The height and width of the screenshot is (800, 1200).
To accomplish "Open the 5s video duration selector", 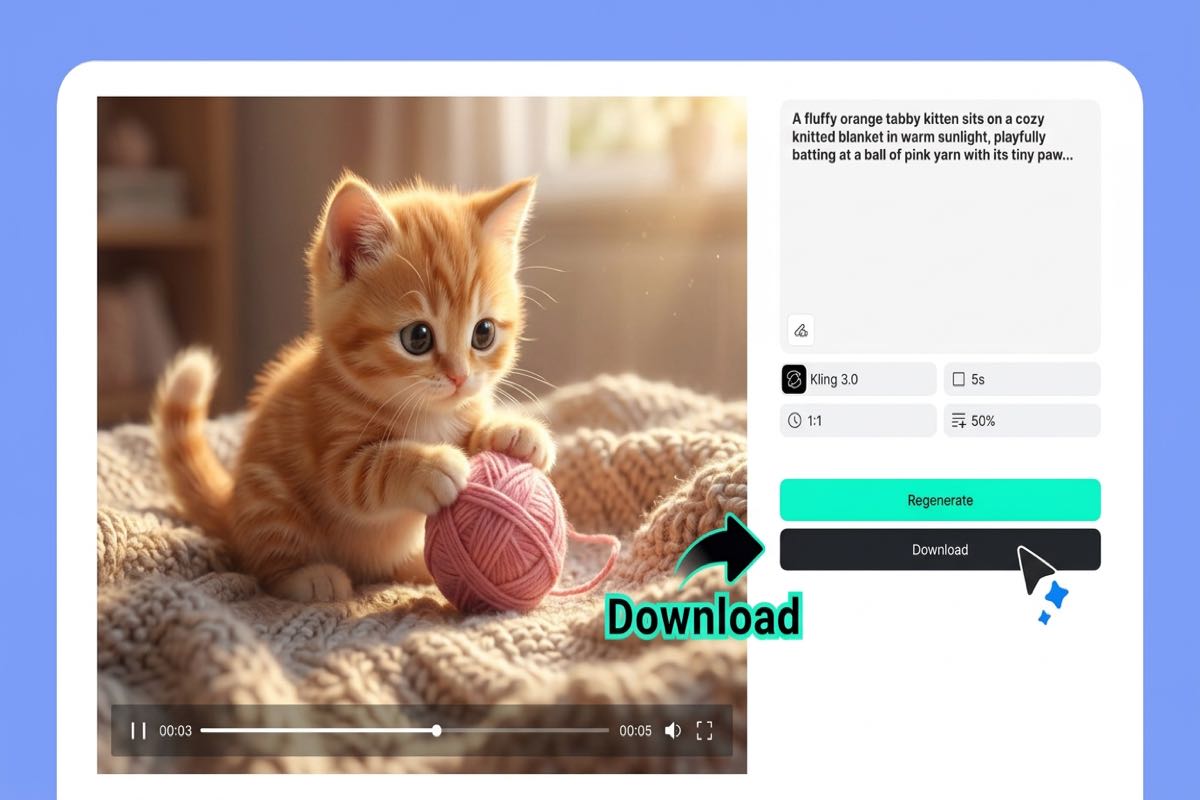I will 1020,378.
